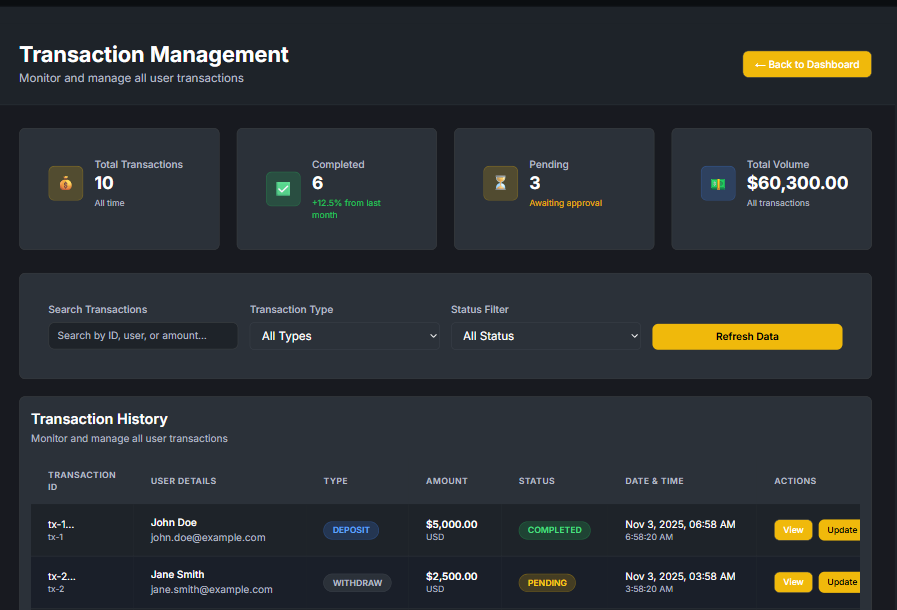Image resolution: width=897 pixels, height=610 pixels.
Task: Expand the Status Filter chevron
Action: click(x=634, y=336)
